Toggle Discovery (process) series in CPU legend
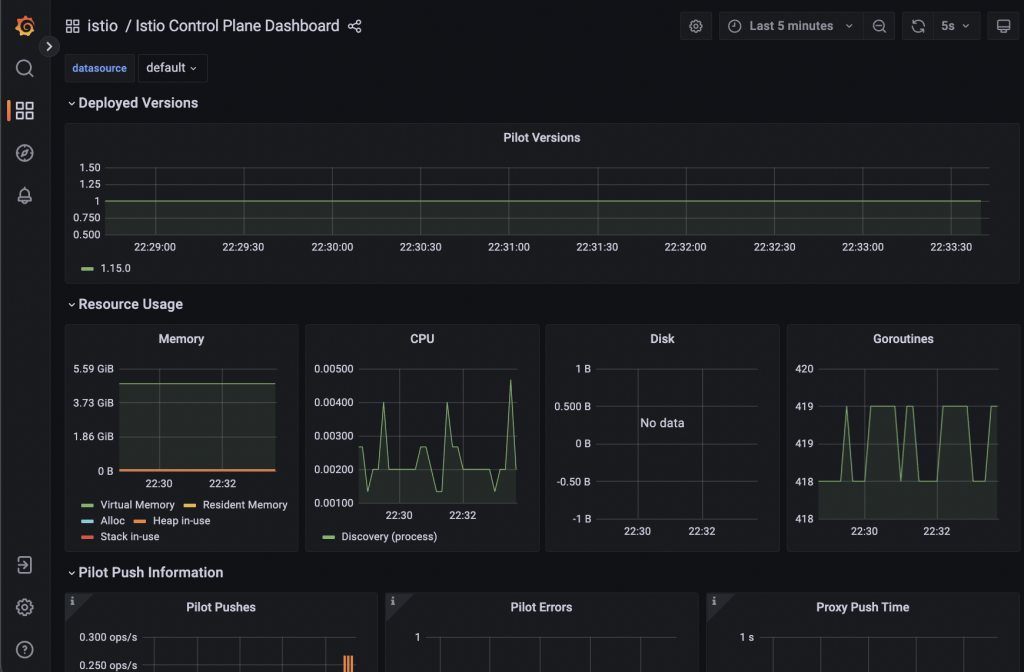This screenshot has height=672, width=1024. [389, 537]
